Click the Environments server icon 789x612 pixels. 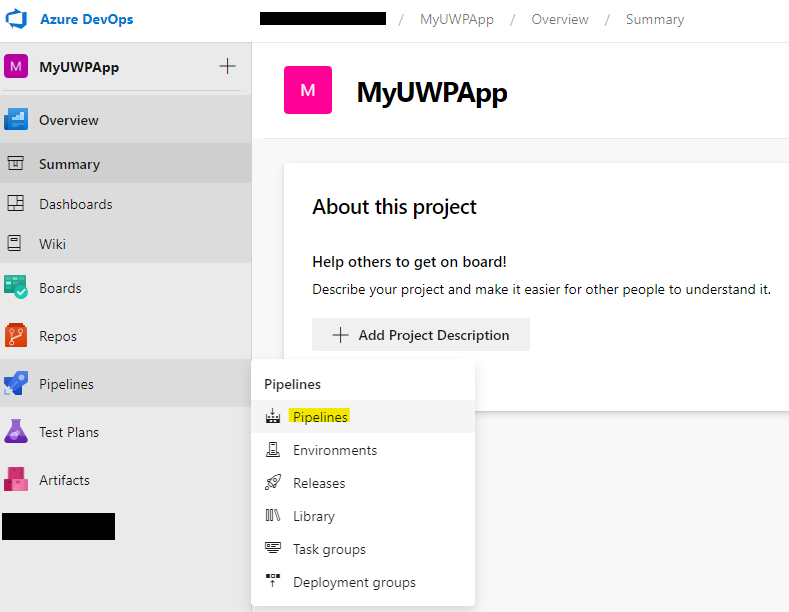click(273, 449)
